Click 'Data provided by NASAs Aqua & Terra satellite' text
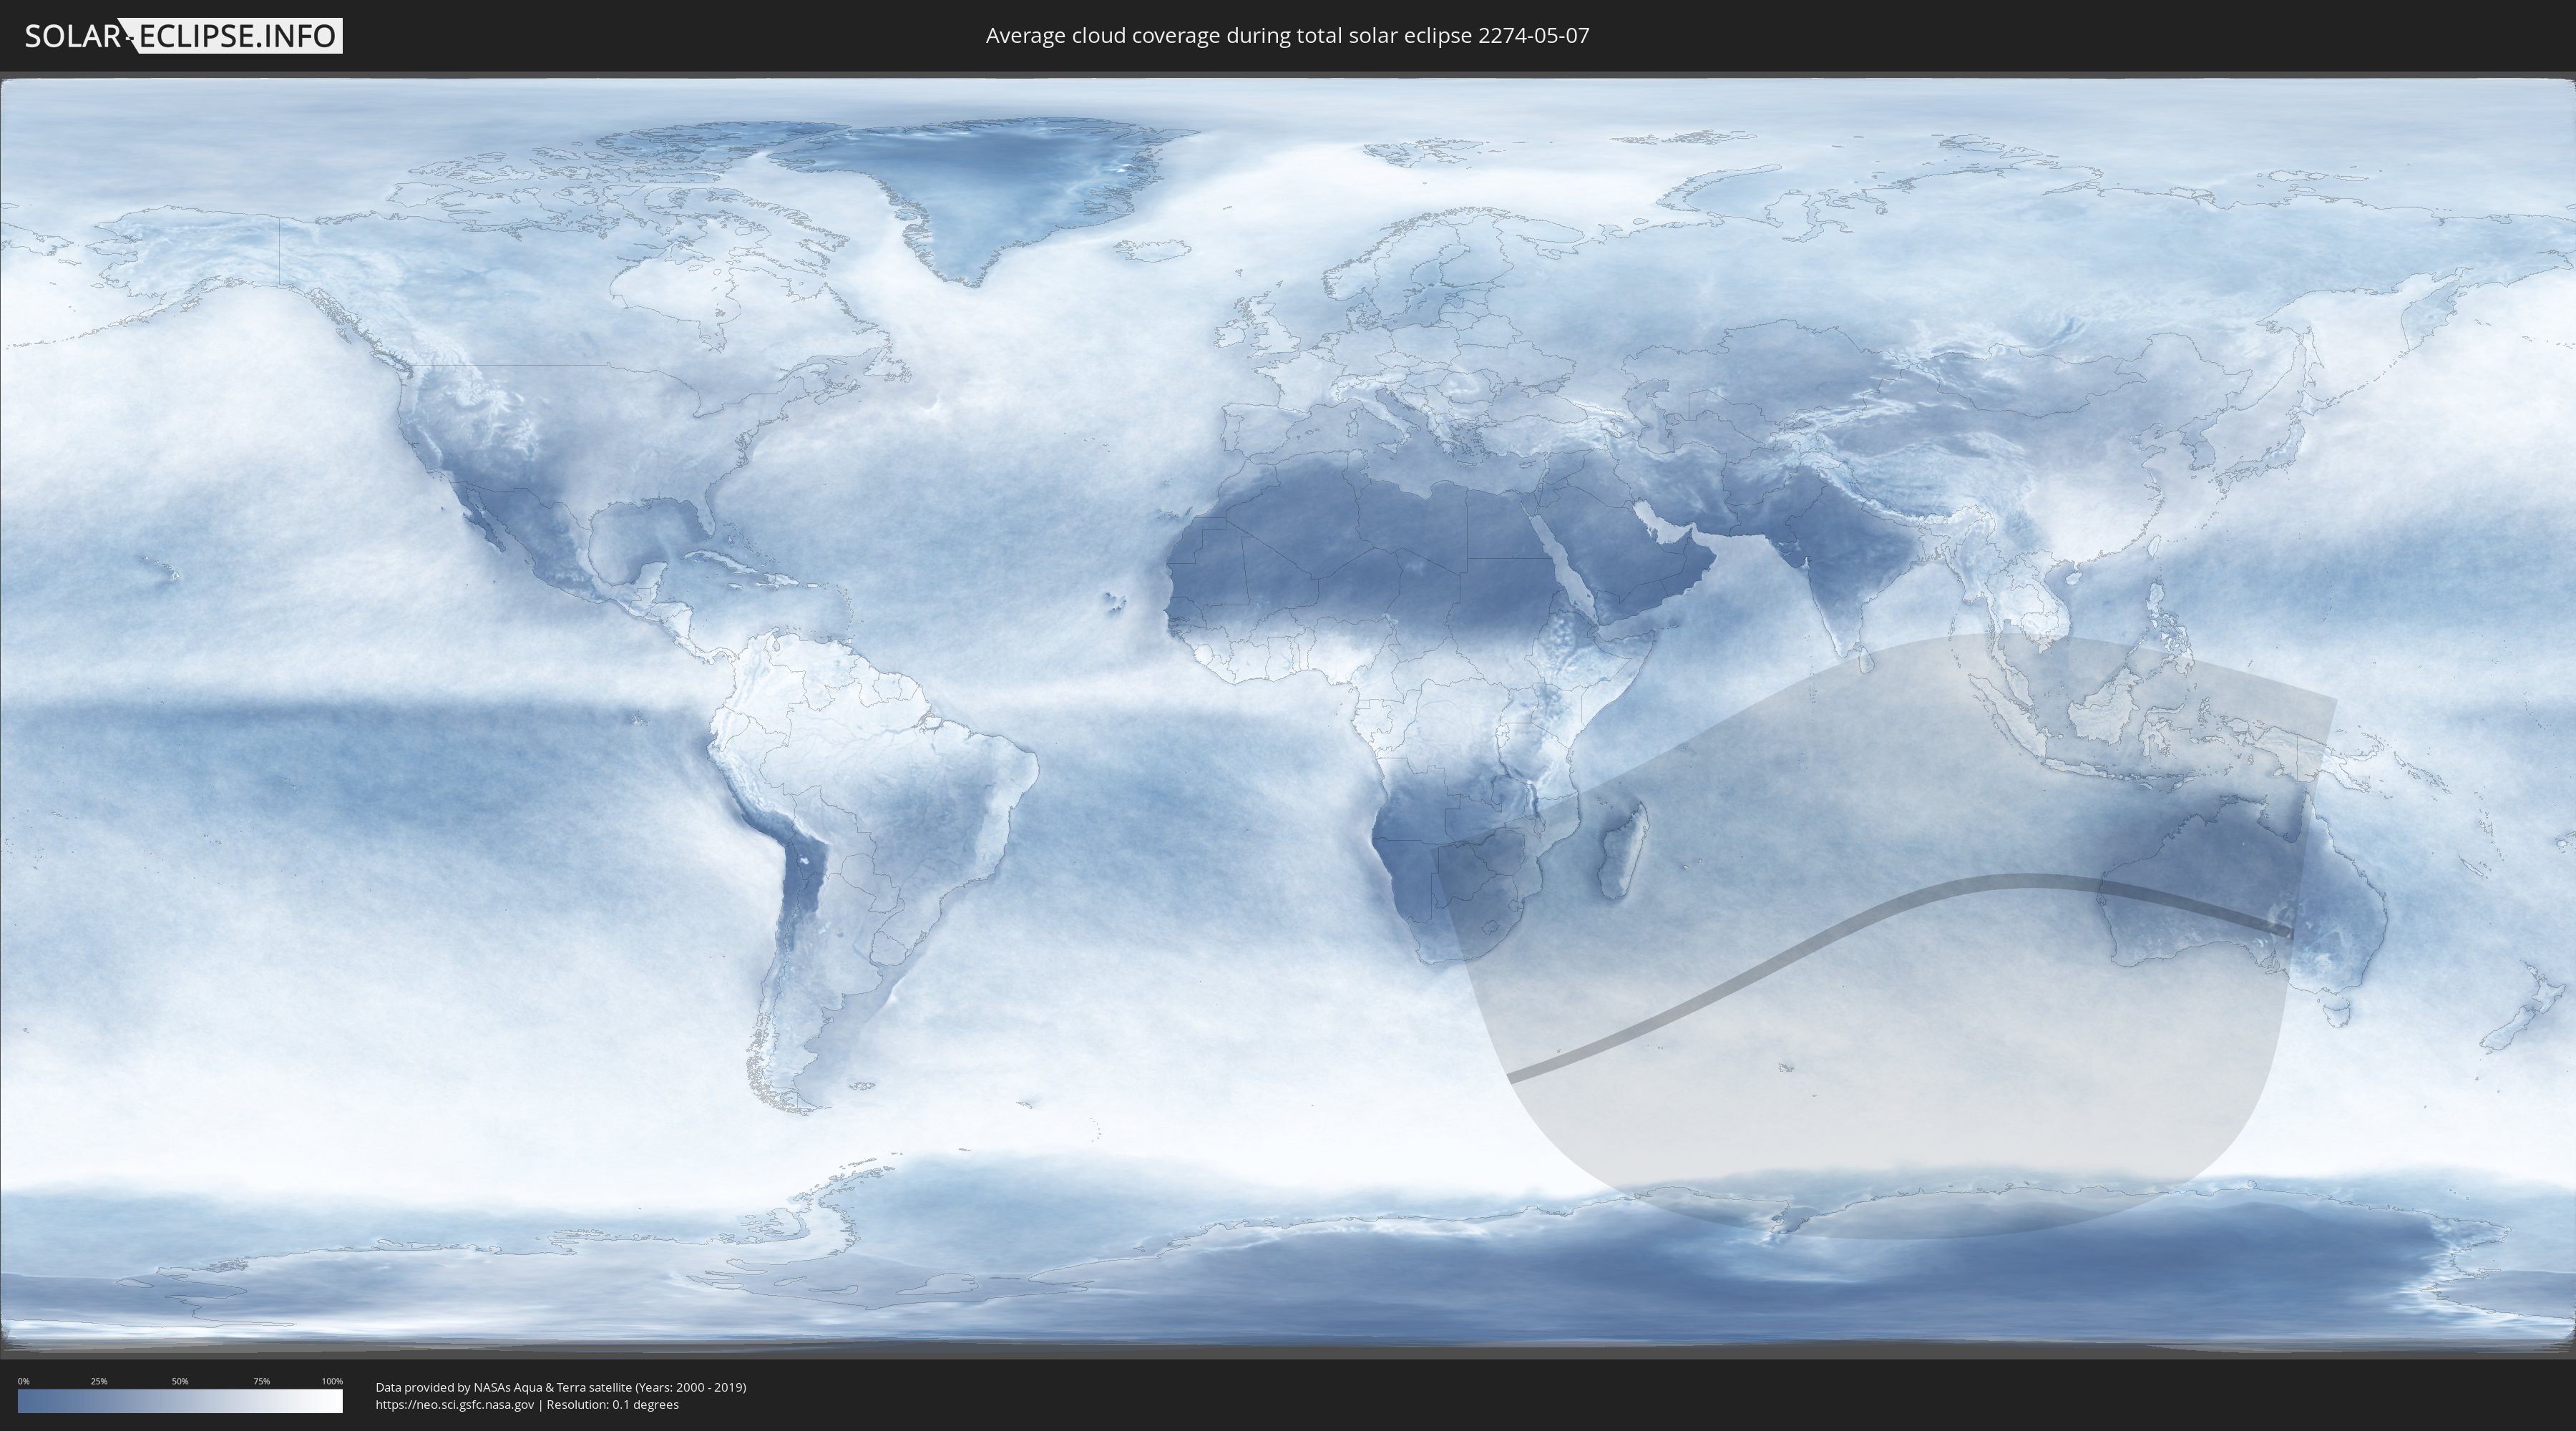Image resolution: width=2576 pixels, height=1431 pixels. point(503,1387)
